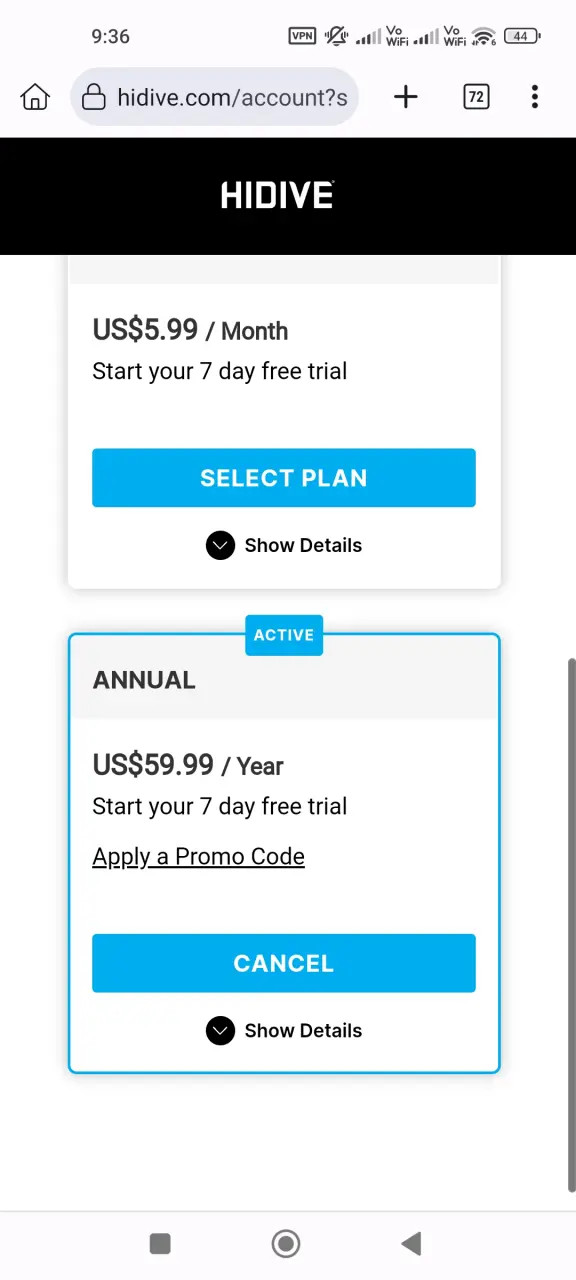The width and height of the screenshot is (576, 1280).
Task: Open a new tab with plus icon
Action: (x=405, y=97)
